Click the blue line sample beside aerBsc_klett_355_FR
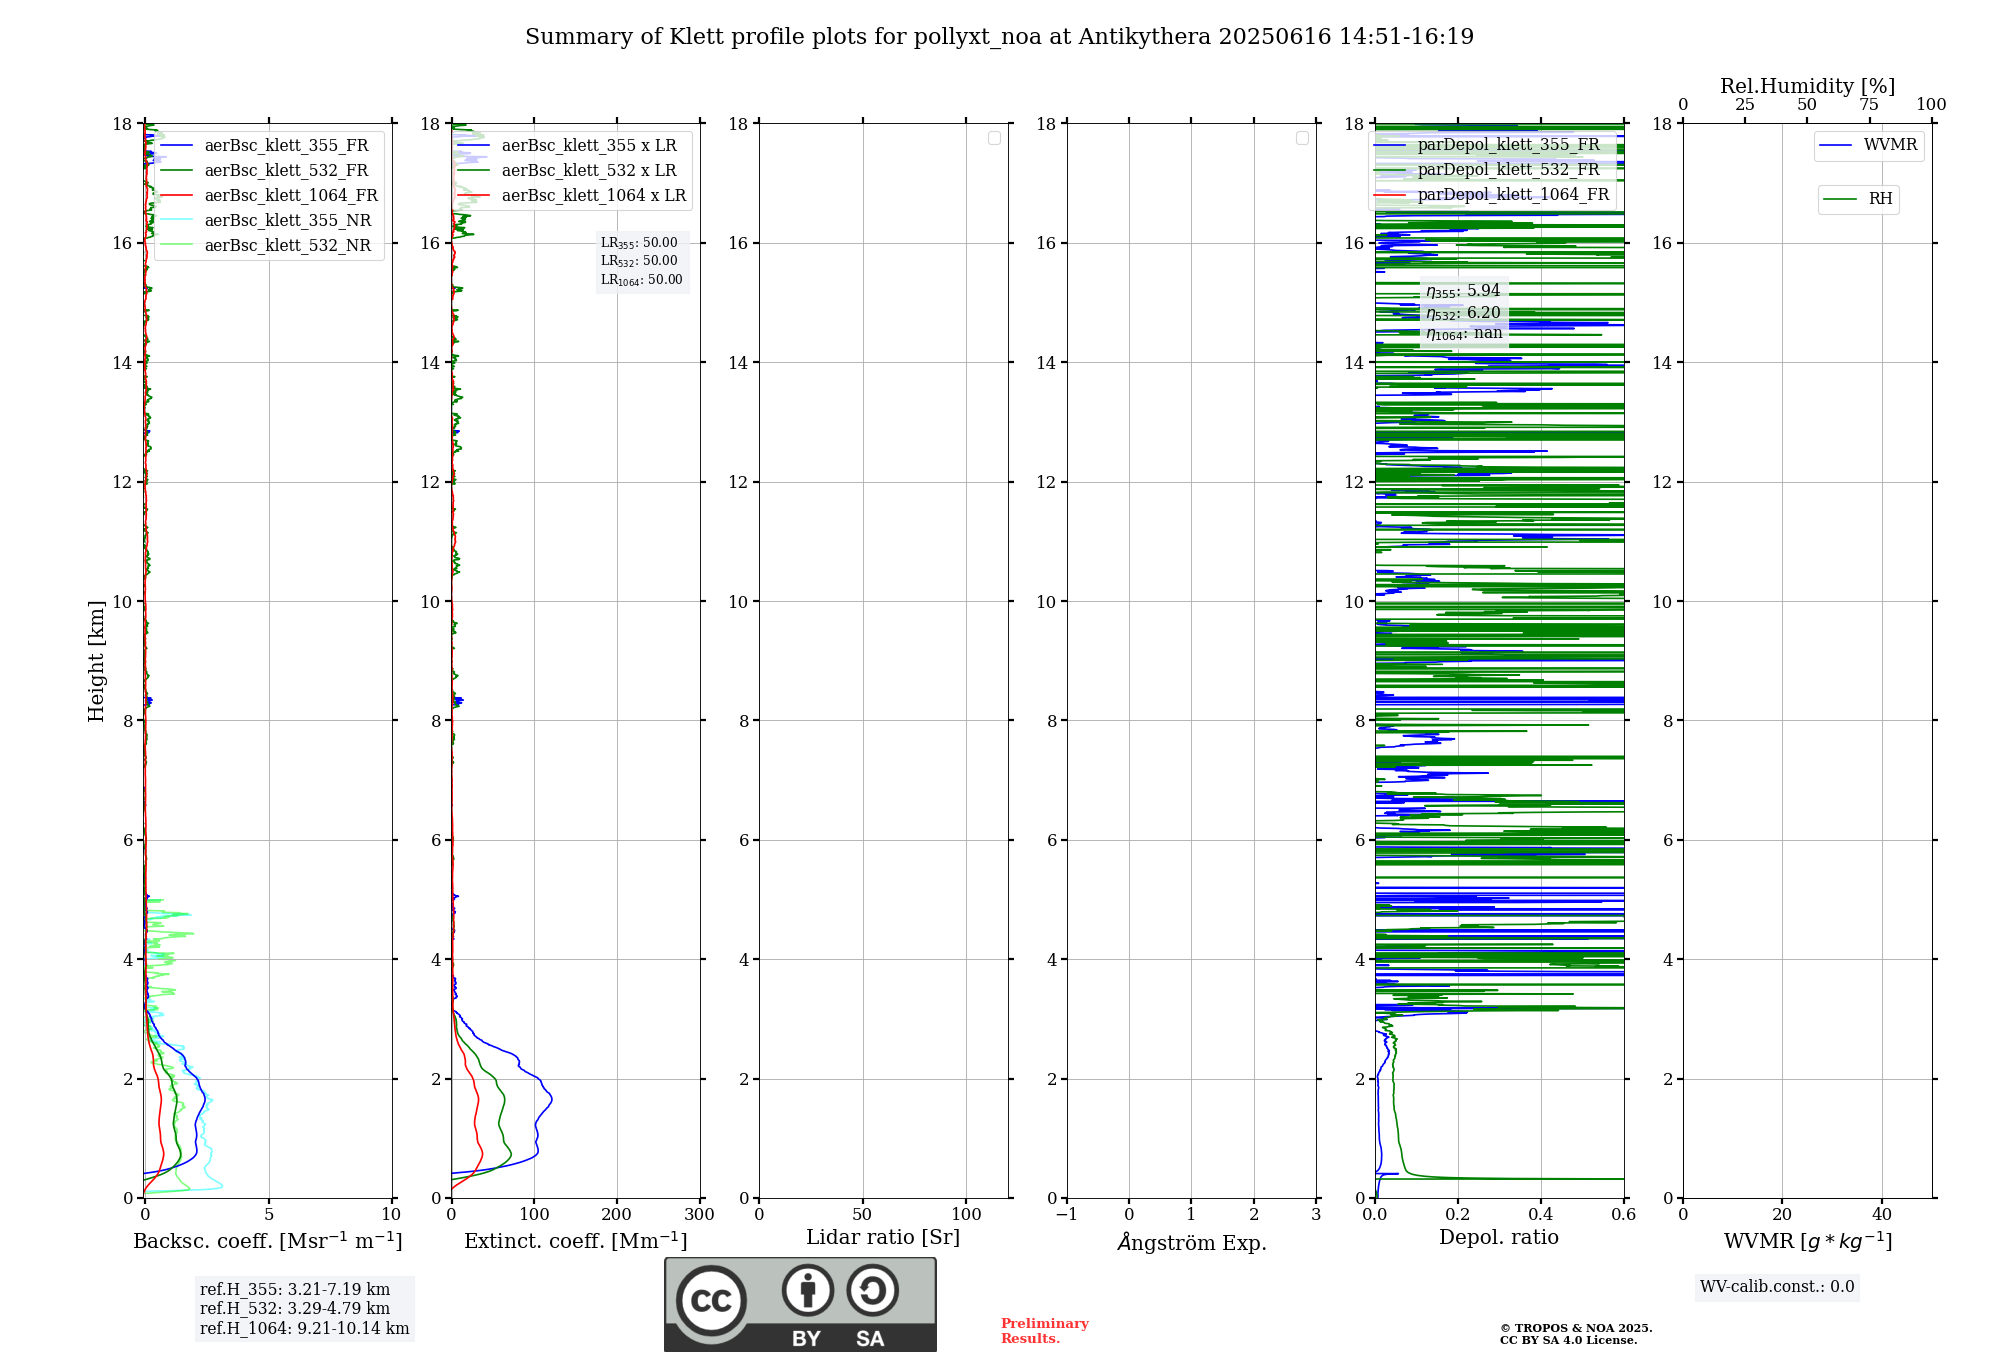 176,146
